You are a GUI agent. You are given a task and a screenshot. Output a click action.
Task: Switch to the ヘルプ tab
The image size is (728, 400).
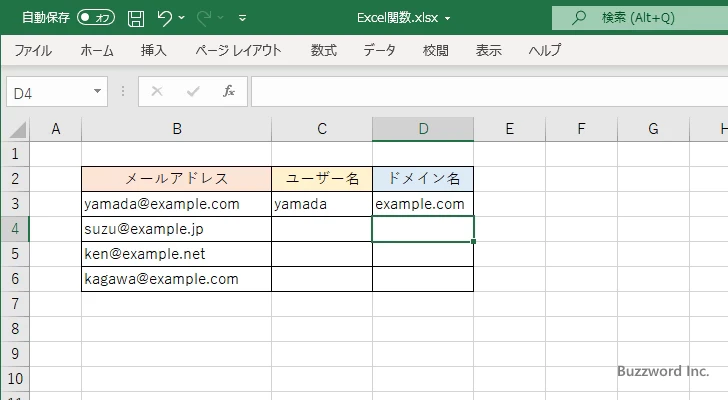coord(545,50)
